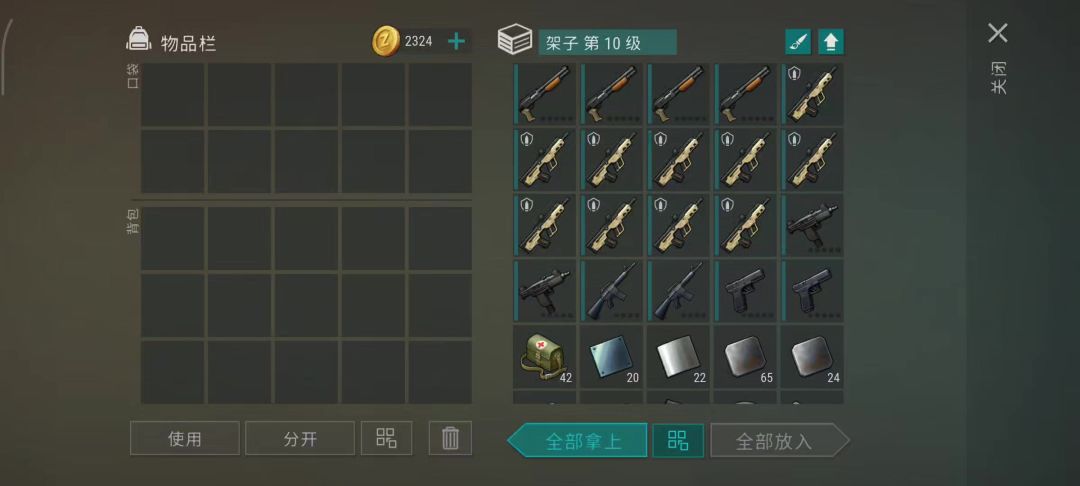Select the Uzi submachine gun in third row
Screen dimensions: 1080x486
811,225
